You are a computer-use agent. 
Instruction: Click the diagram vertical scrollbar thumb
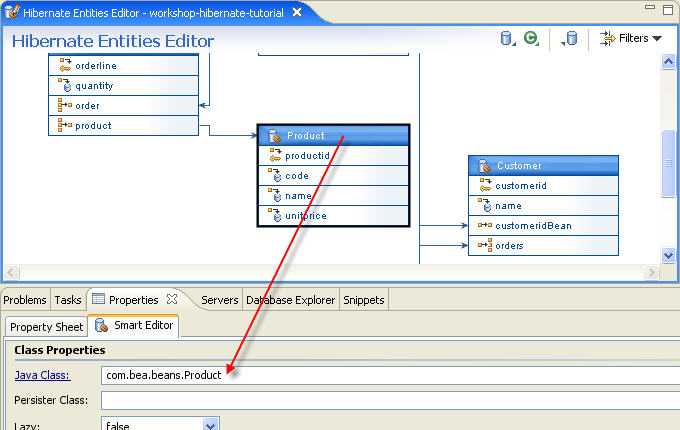pos(668,163)
